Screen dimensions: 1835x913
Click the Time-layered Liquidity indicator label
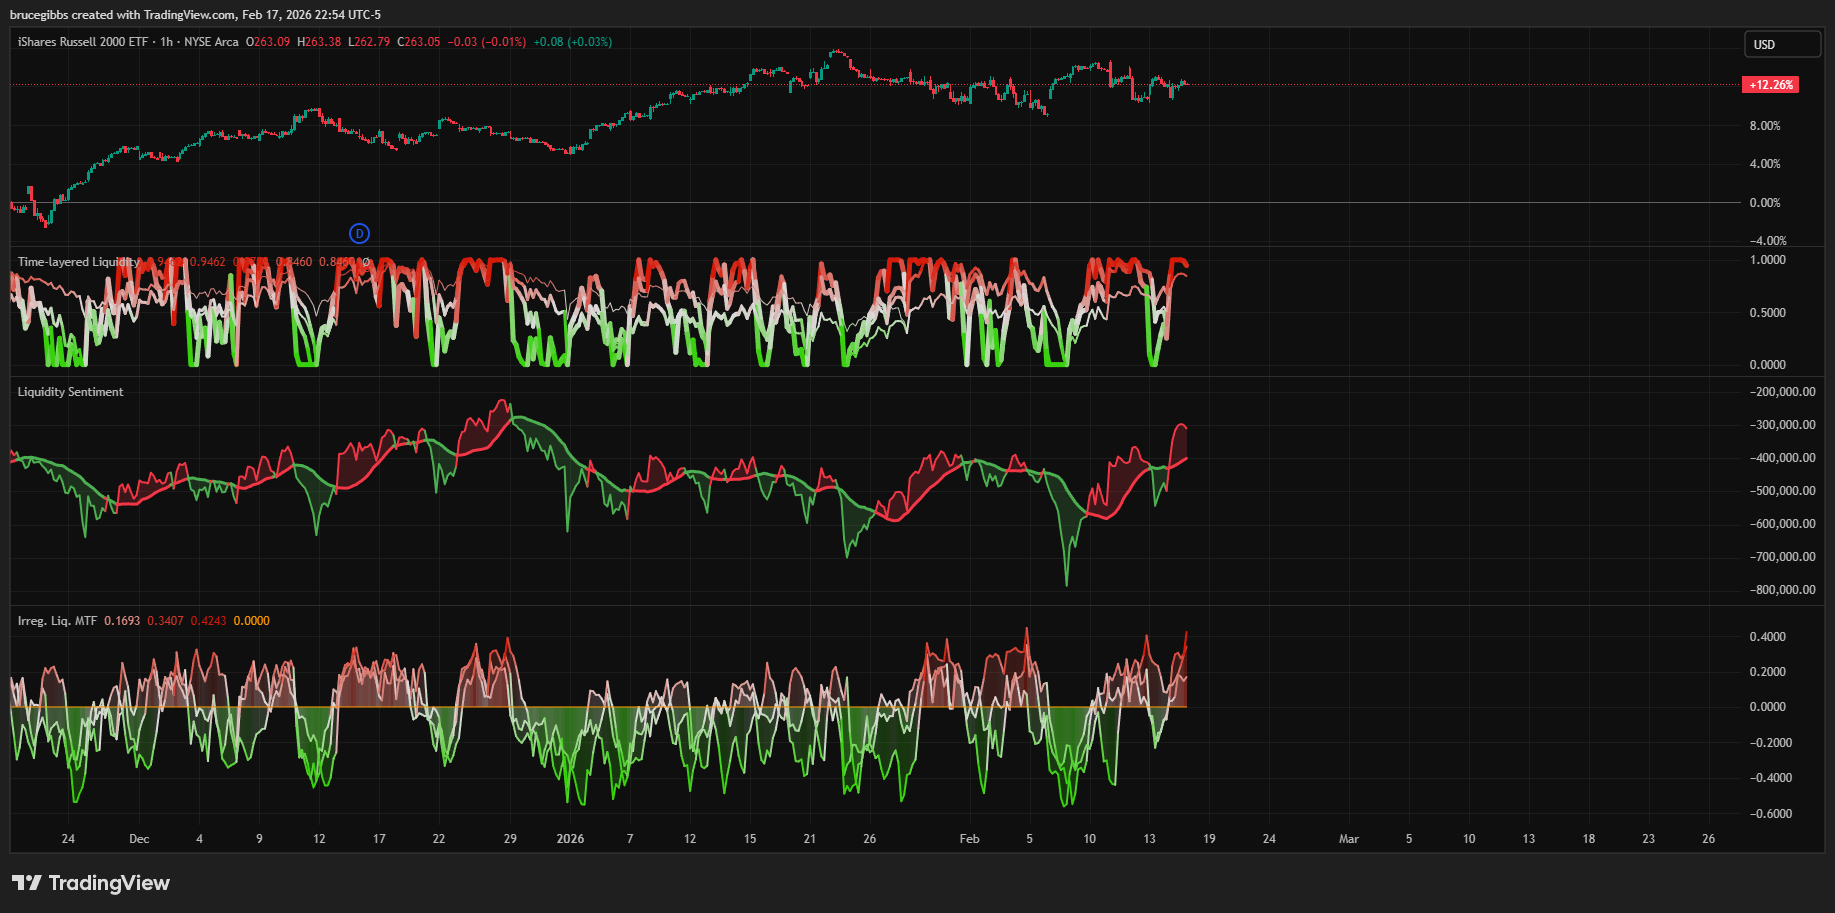[78, 262]
